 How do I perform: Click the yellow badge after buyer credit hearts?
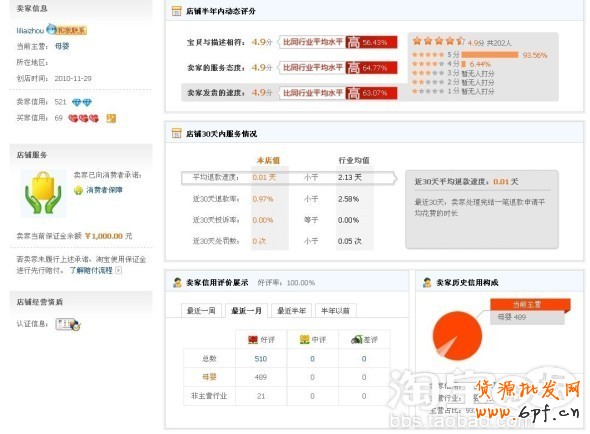111,119
